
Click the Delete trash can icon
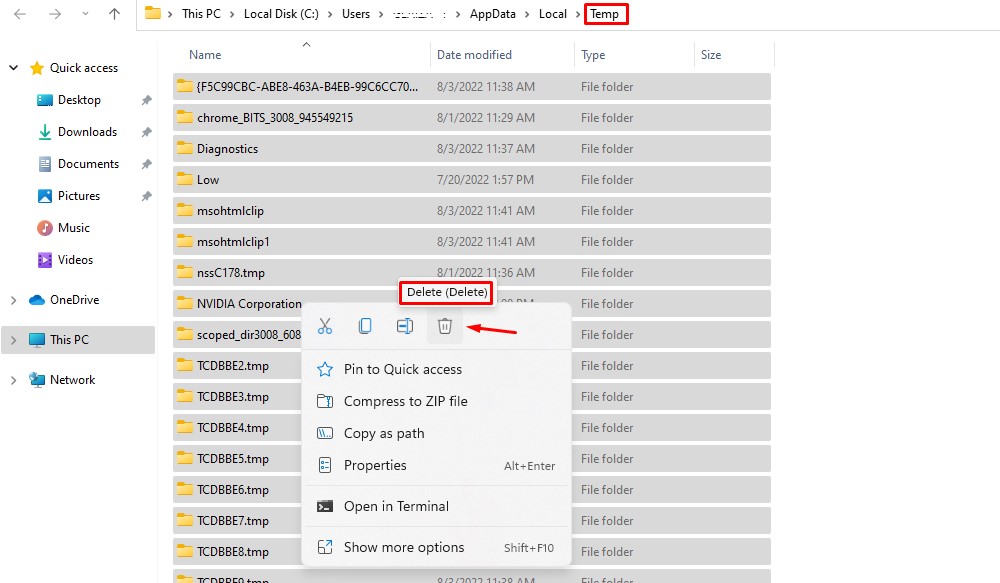[445, 326]
